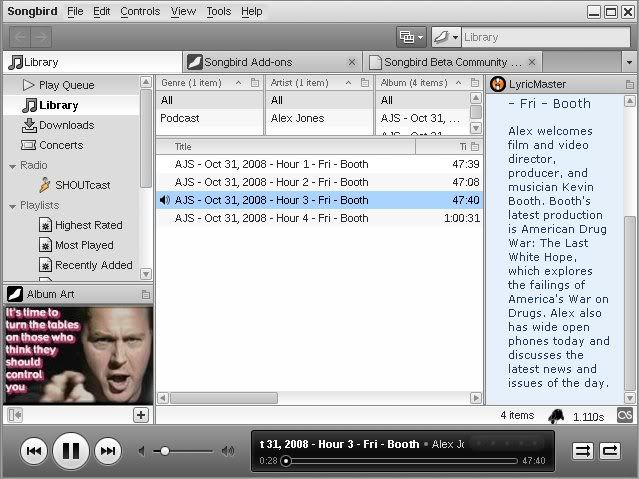Select Library in the sidebar

pyautogui.click(x=71, y=105)
